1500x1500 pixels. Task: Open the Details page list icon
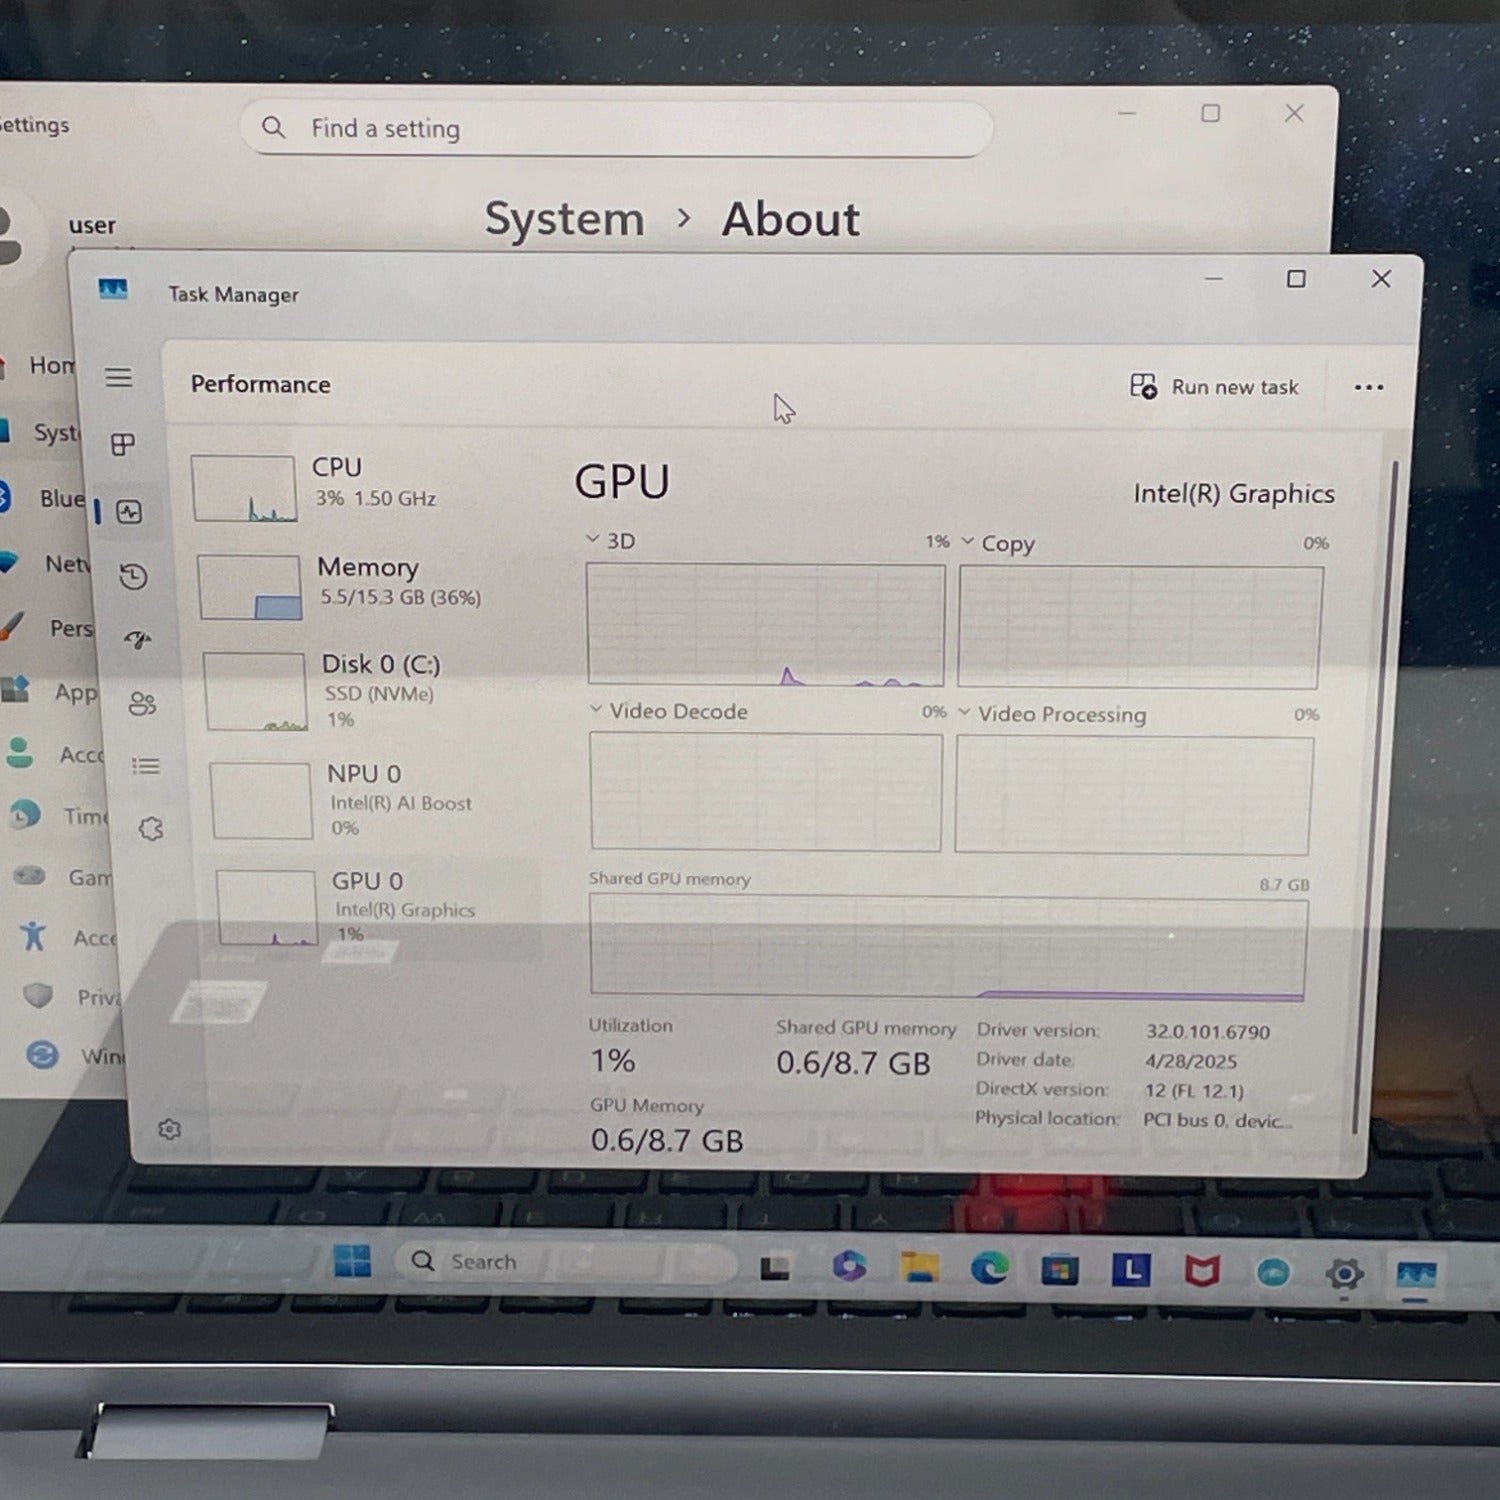[146, 766]
